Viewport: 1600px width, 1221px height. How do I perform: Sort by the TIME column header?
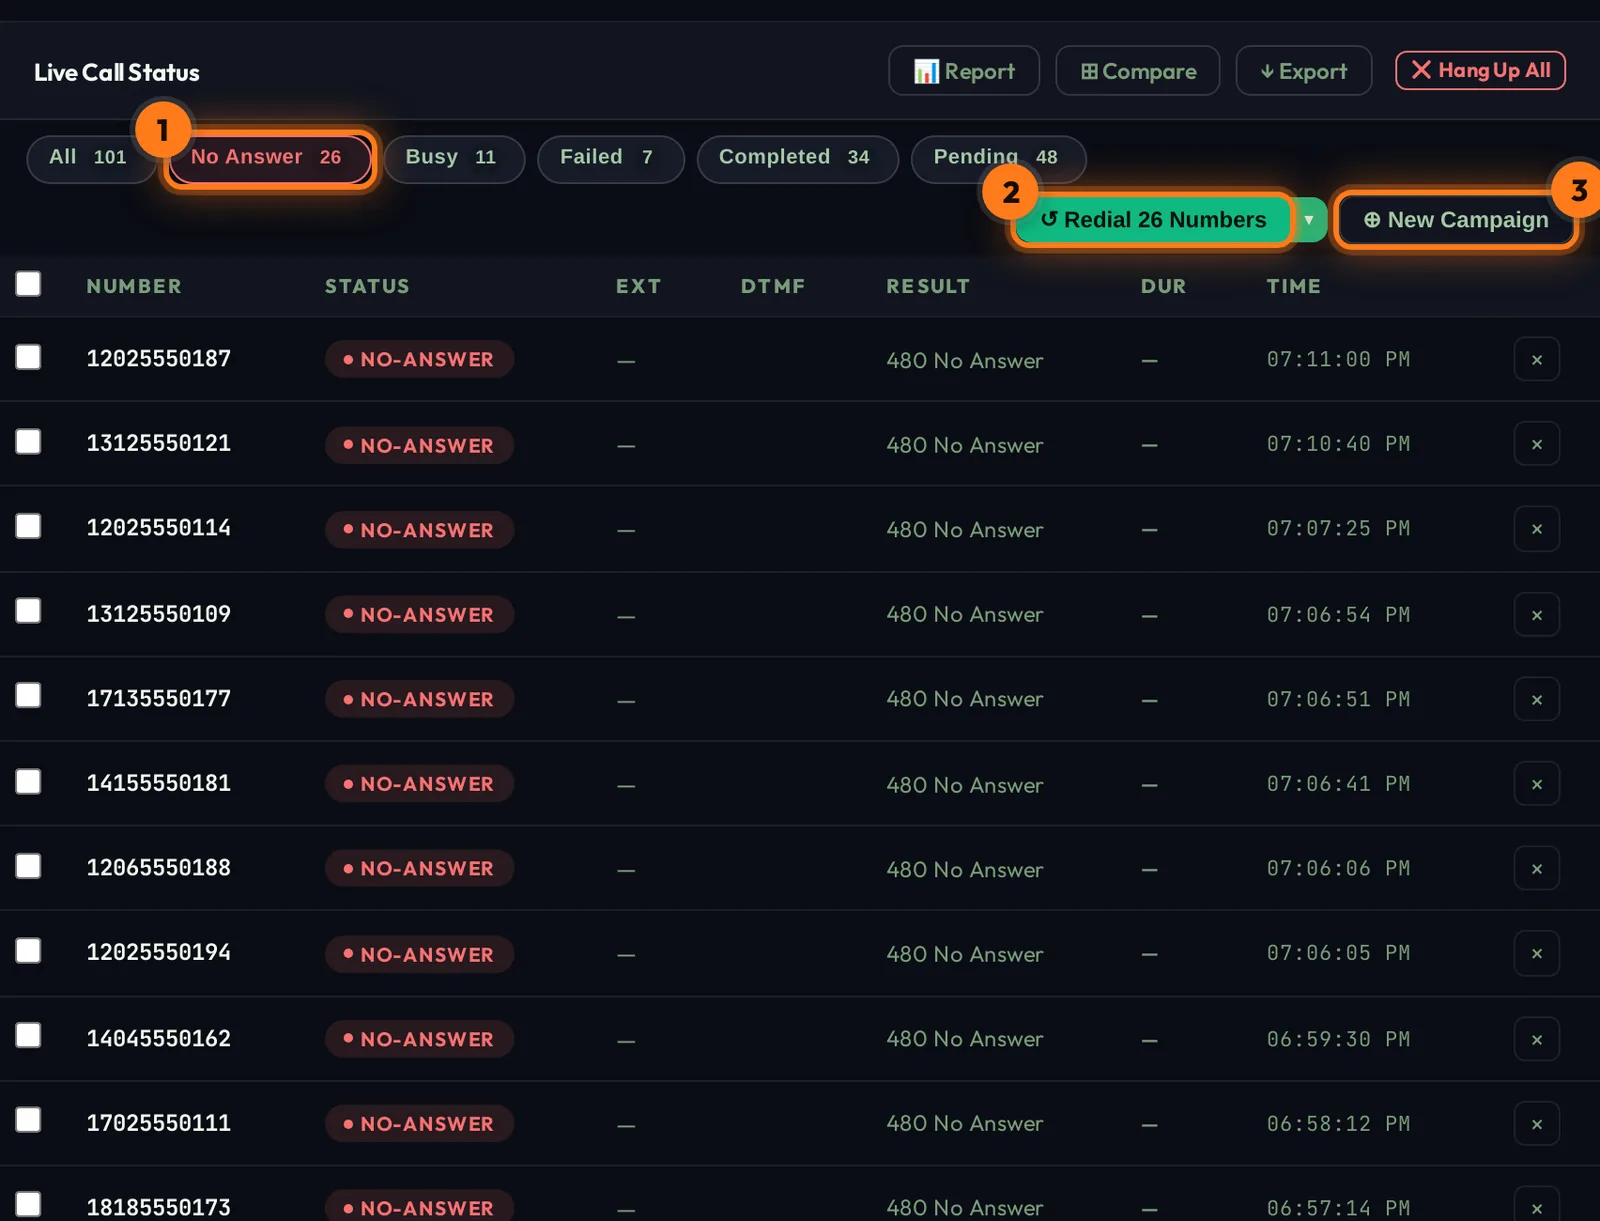pos(1294,286)
